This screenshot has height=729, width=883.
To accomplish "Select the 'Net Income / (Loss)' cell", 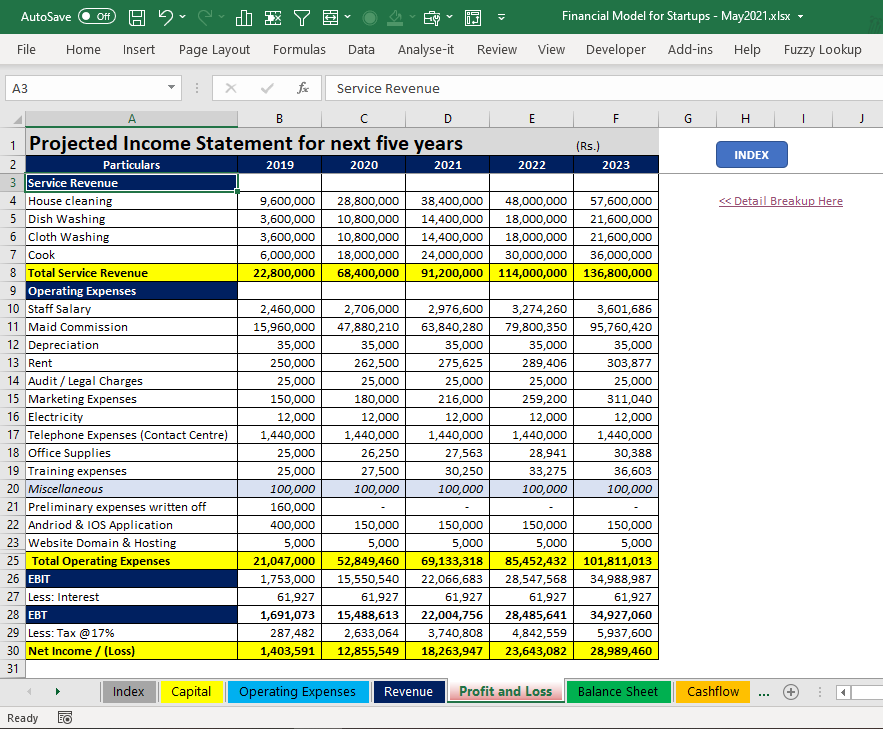I will (131, 651).
